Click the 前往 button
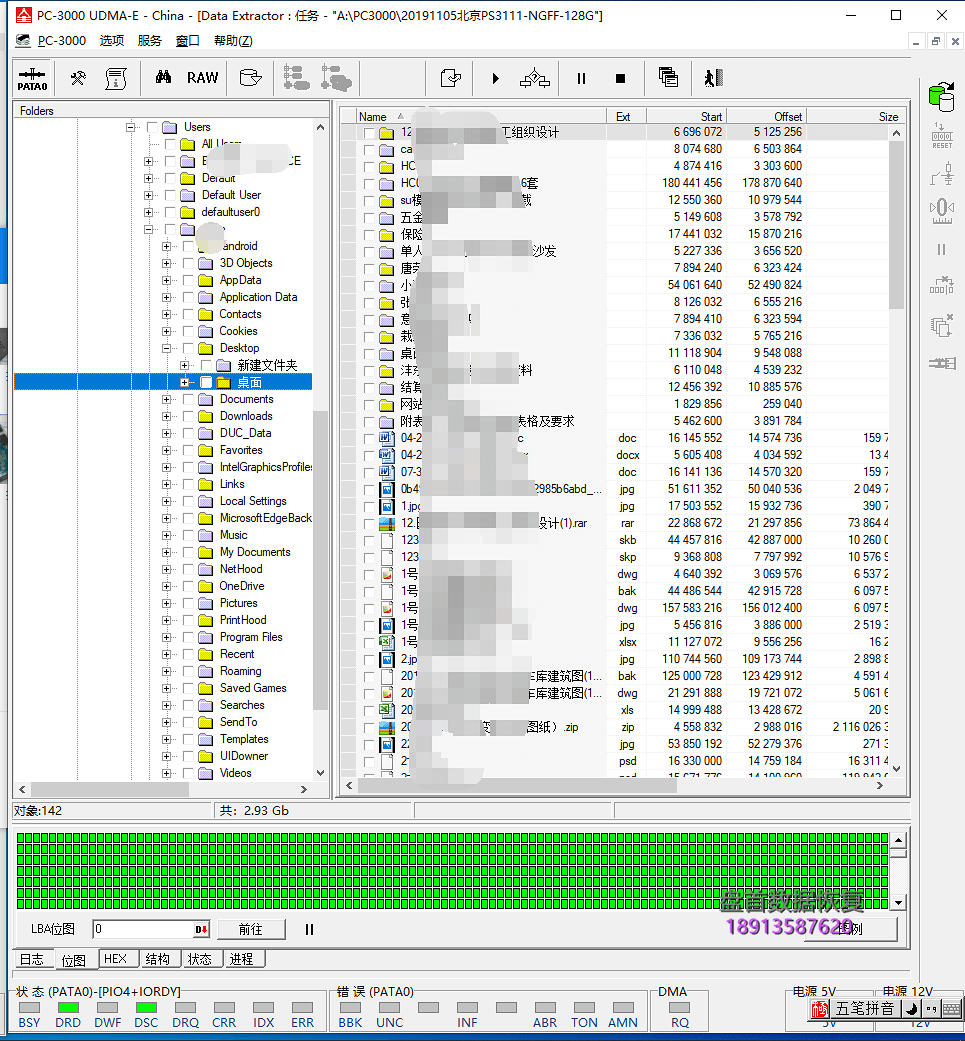 250,929
